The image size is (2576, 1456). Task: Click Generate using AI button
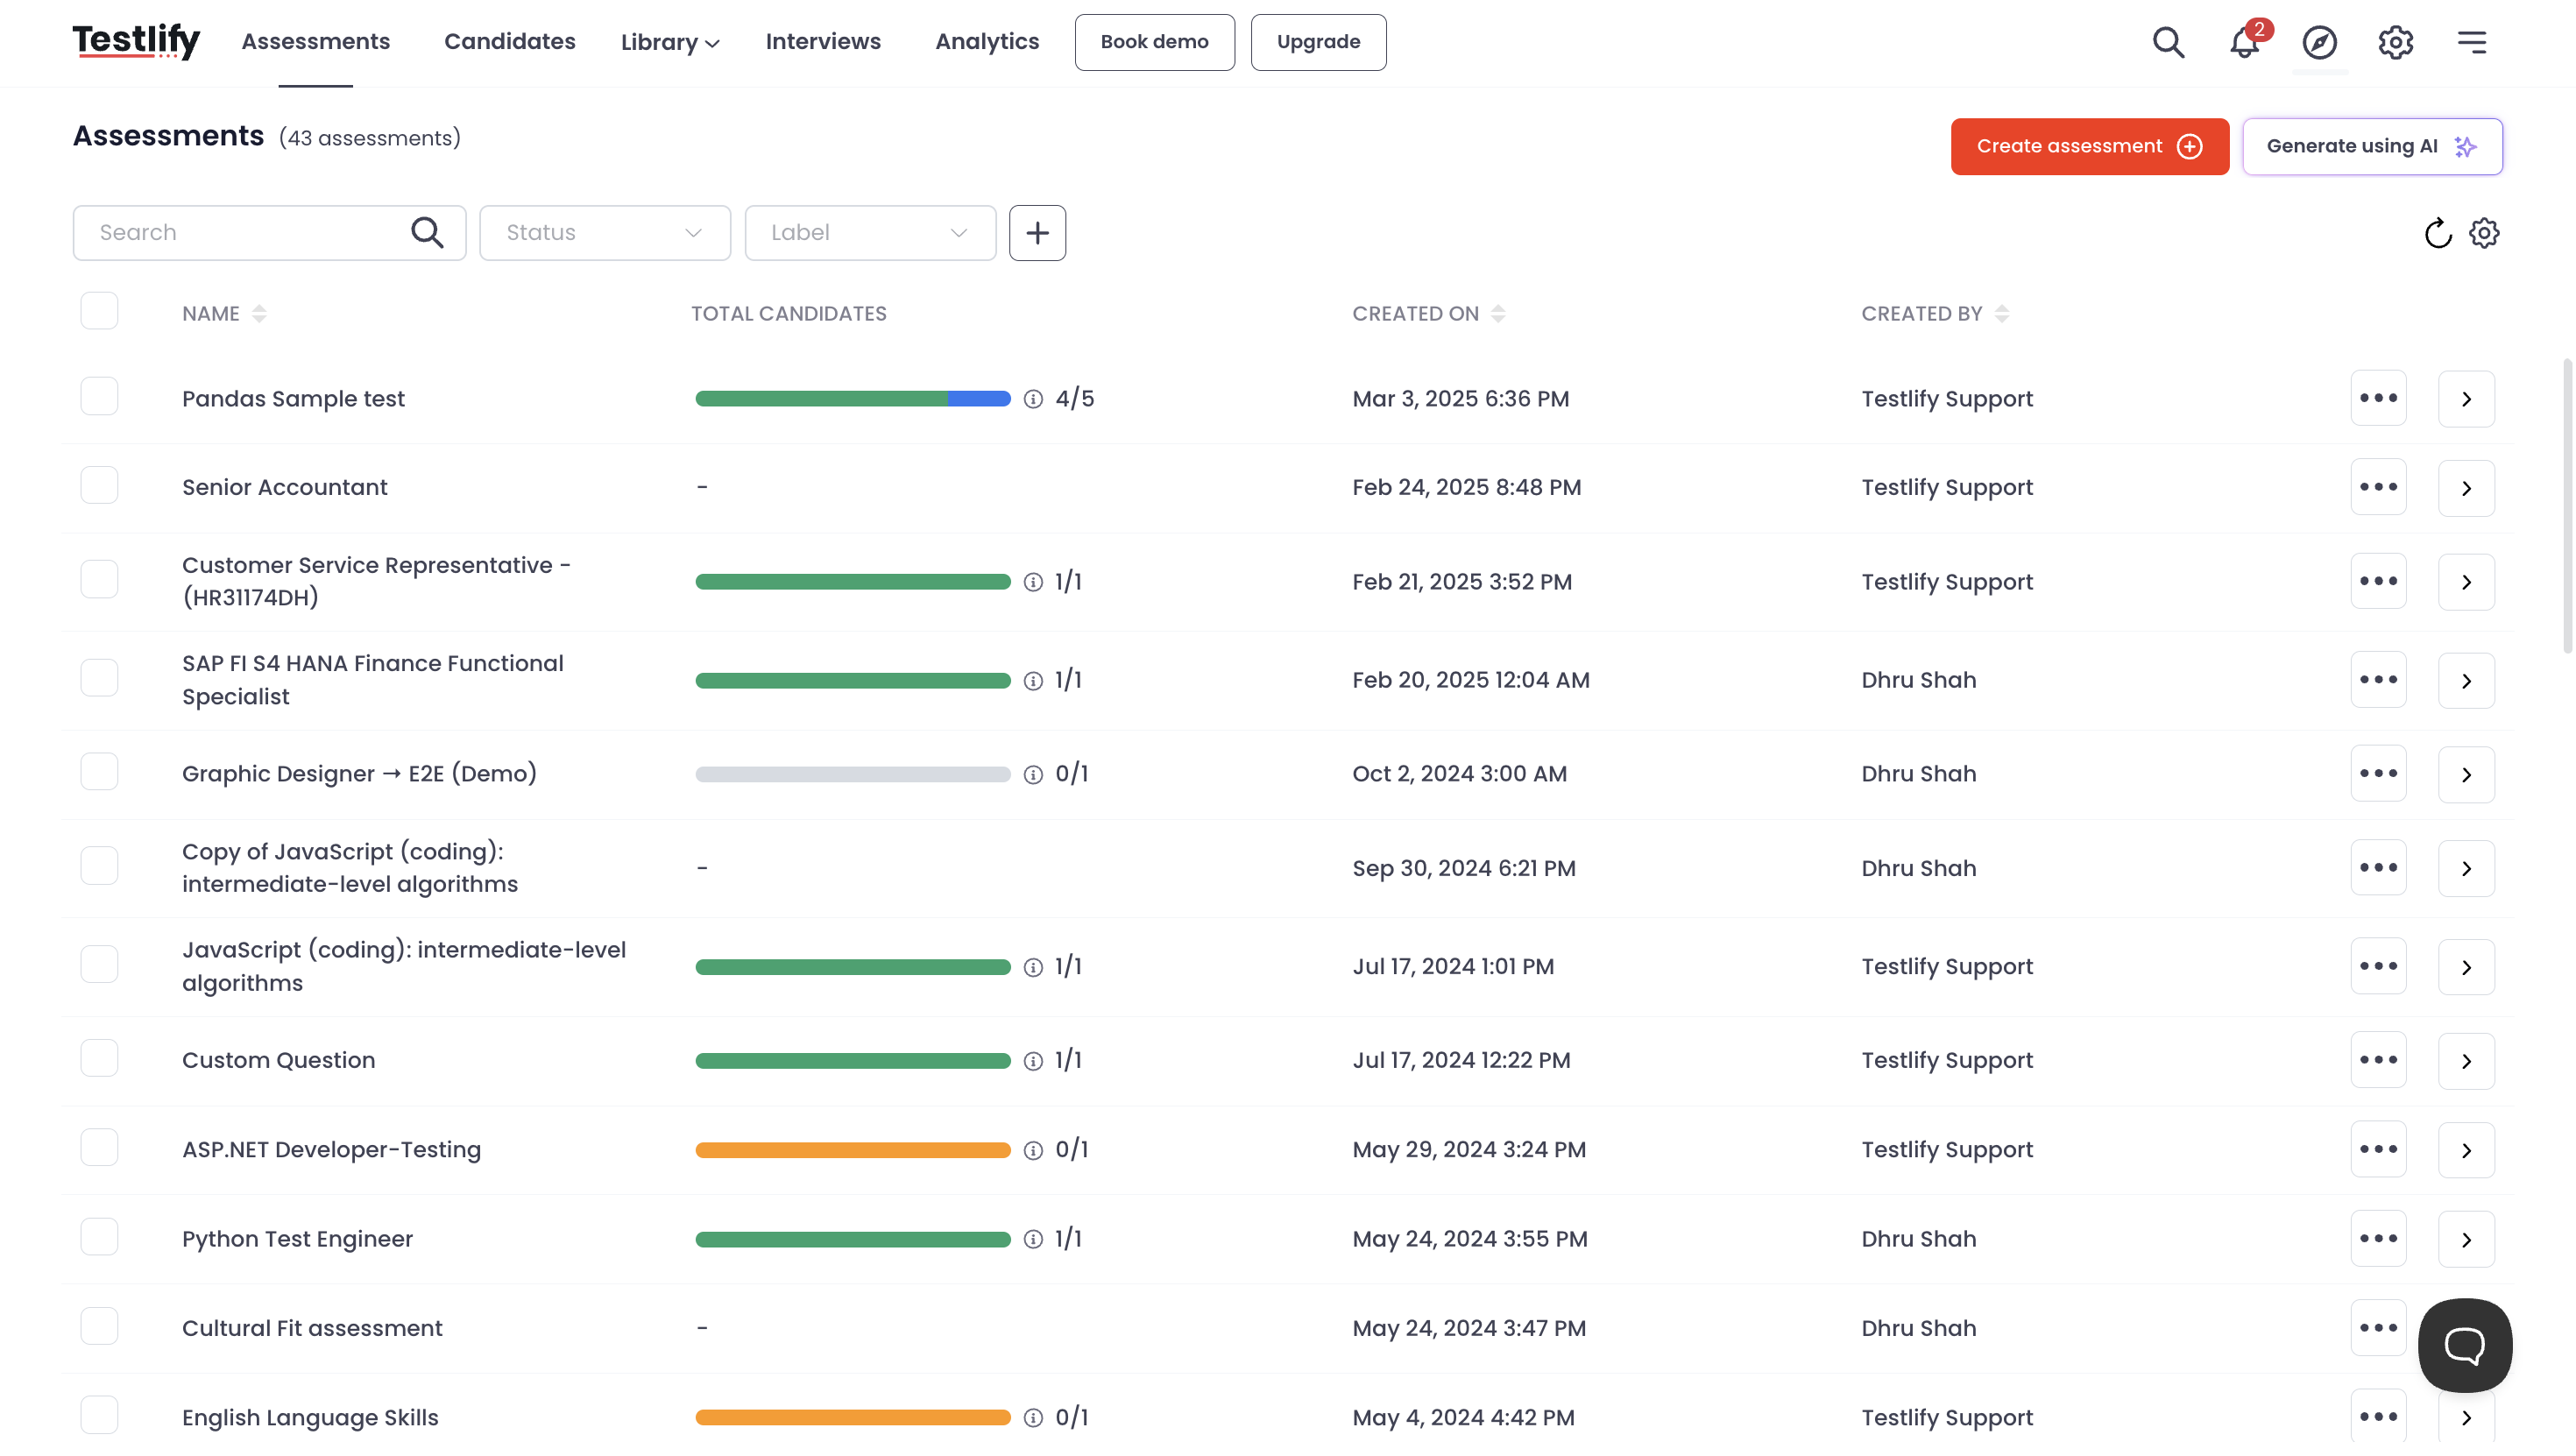pyautogui.click(x=2371, y=146)
